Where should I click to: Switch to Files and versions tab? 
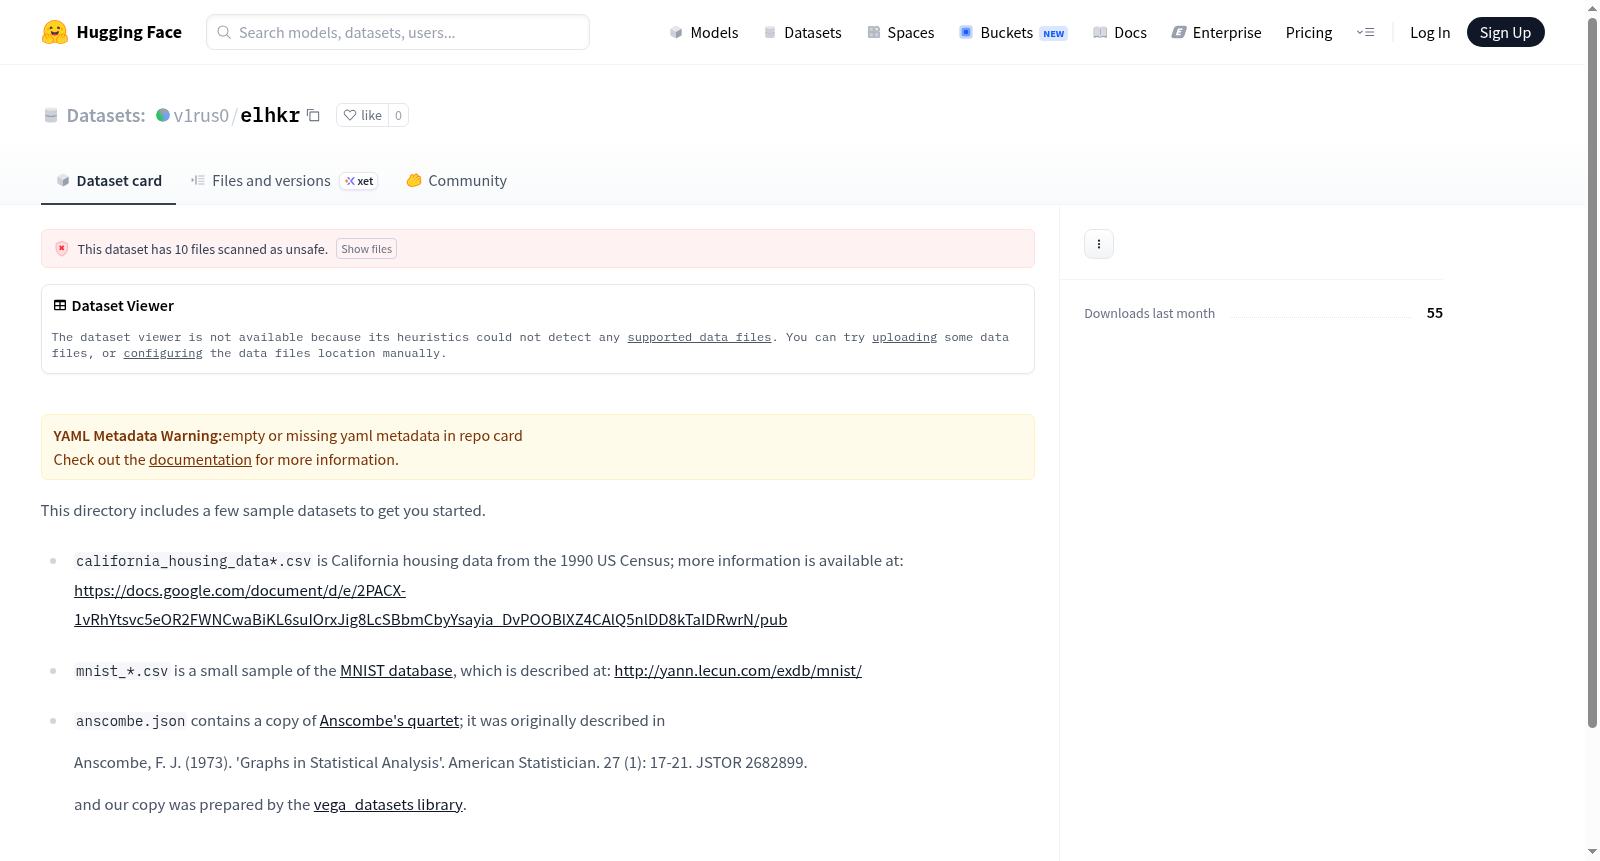click(284, 181)
